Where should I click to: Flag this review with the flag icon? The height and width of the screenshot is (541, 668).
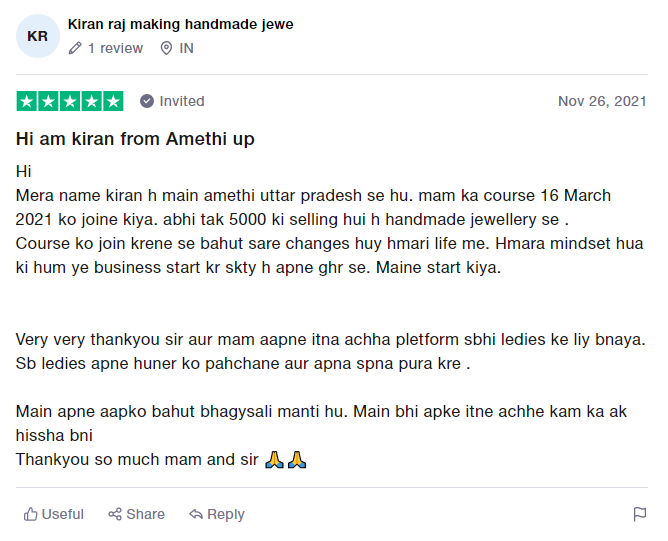639,514
